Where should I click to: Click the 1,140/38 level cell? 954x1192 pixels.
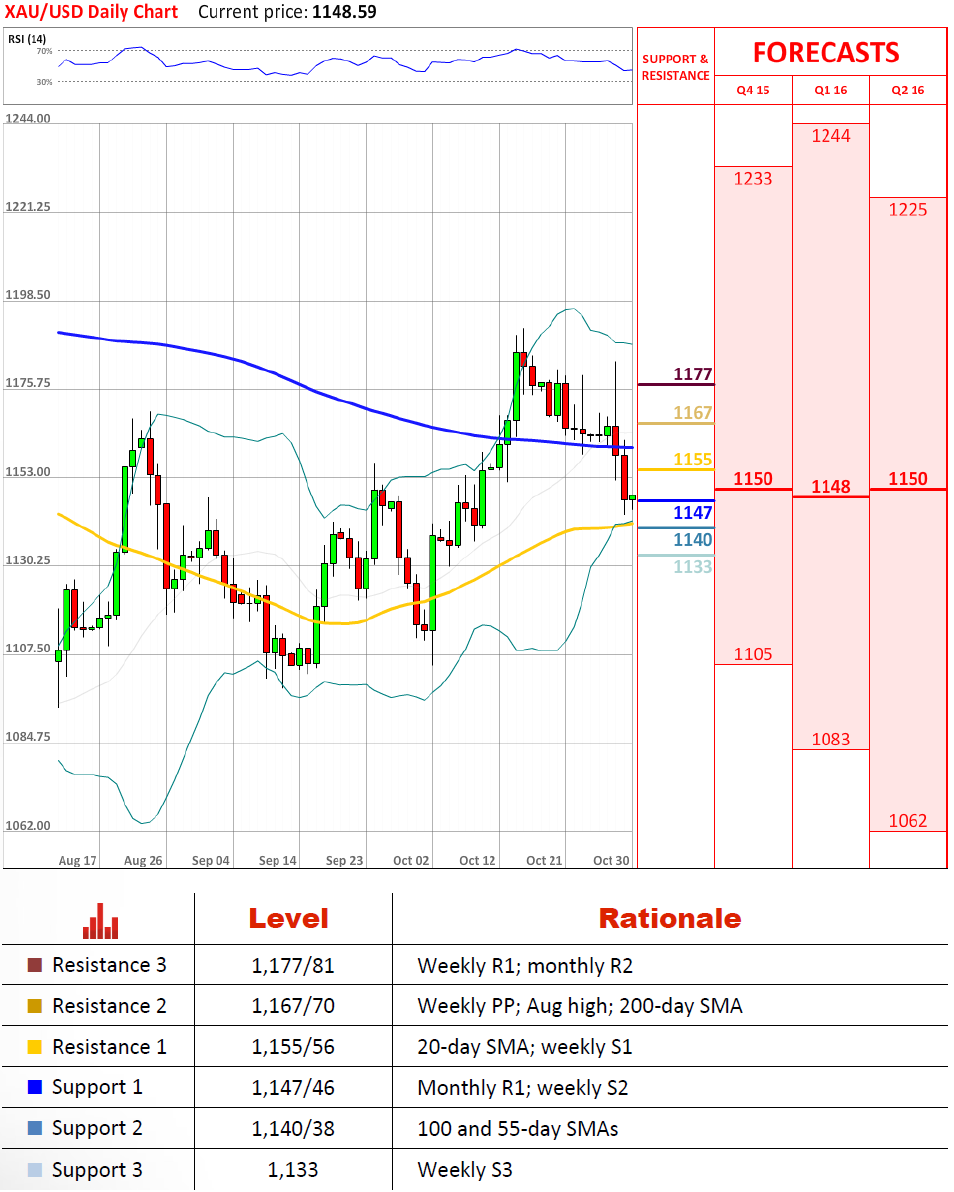point(293,1129)
